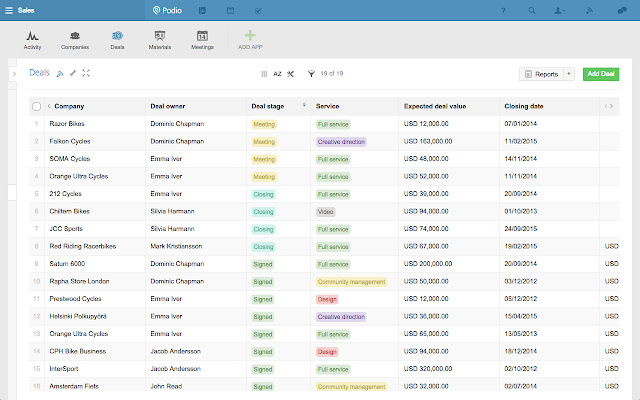Click the feed icon beside Deals
This screenshot has height=400, width=640.
[60, 74]
